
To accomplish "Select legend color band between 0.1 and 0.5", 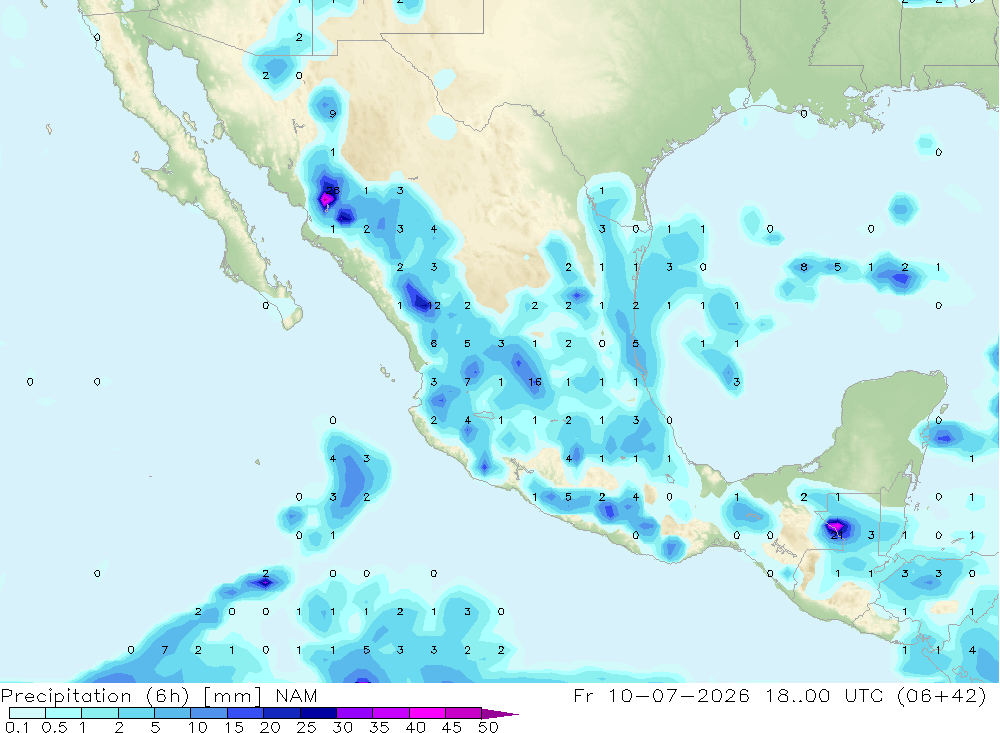I will click(27, 713).
